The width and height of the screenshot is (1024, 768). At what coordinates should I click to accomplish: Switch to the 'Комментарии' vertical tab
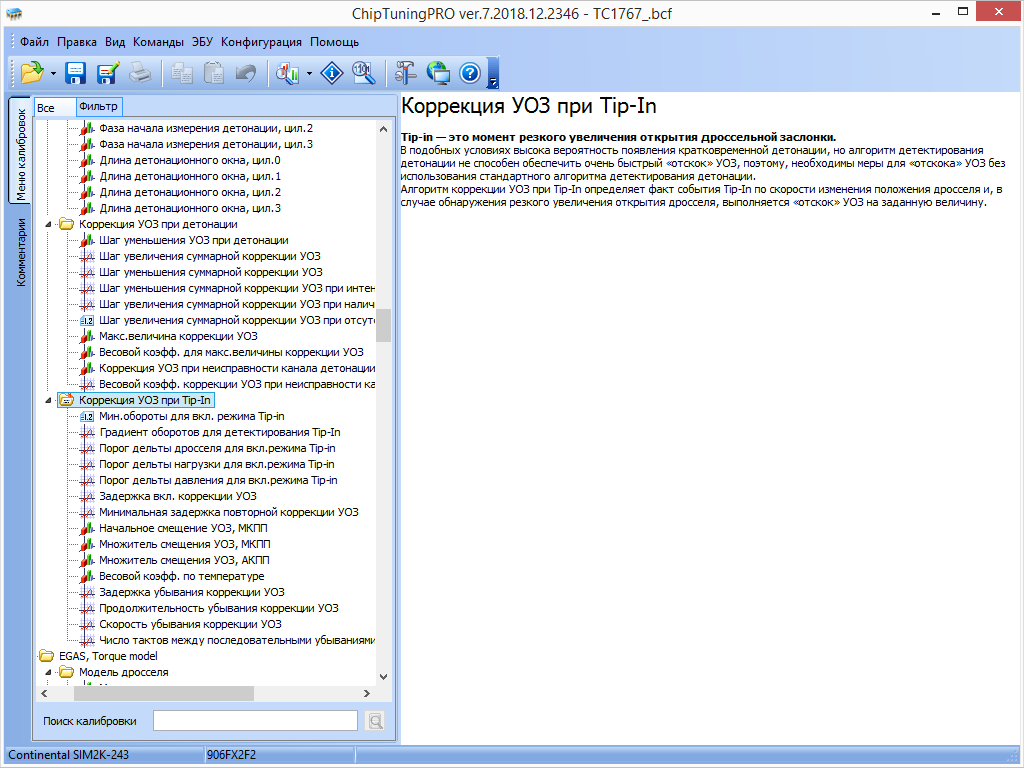pyautogui.click(x=19, y=252)
